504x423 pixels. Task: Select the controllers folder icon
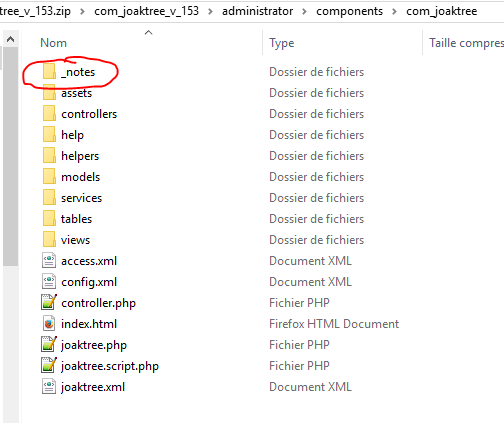point(49,114)
